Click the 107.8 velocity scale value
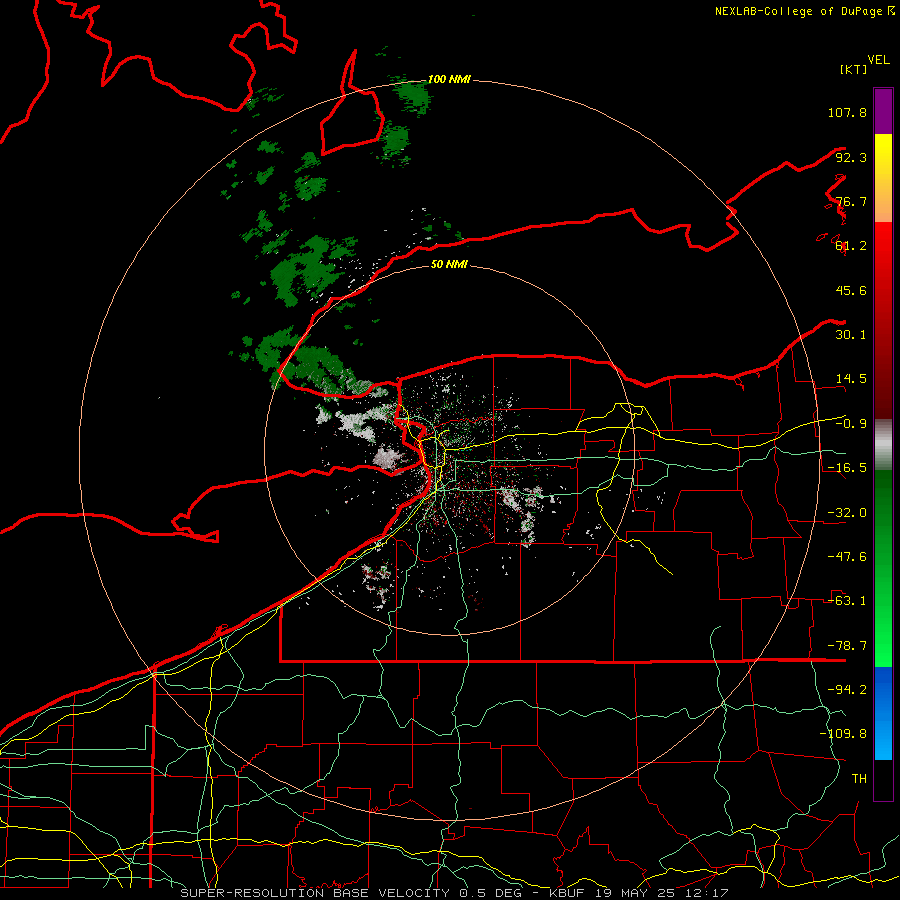 click(847, 112)
